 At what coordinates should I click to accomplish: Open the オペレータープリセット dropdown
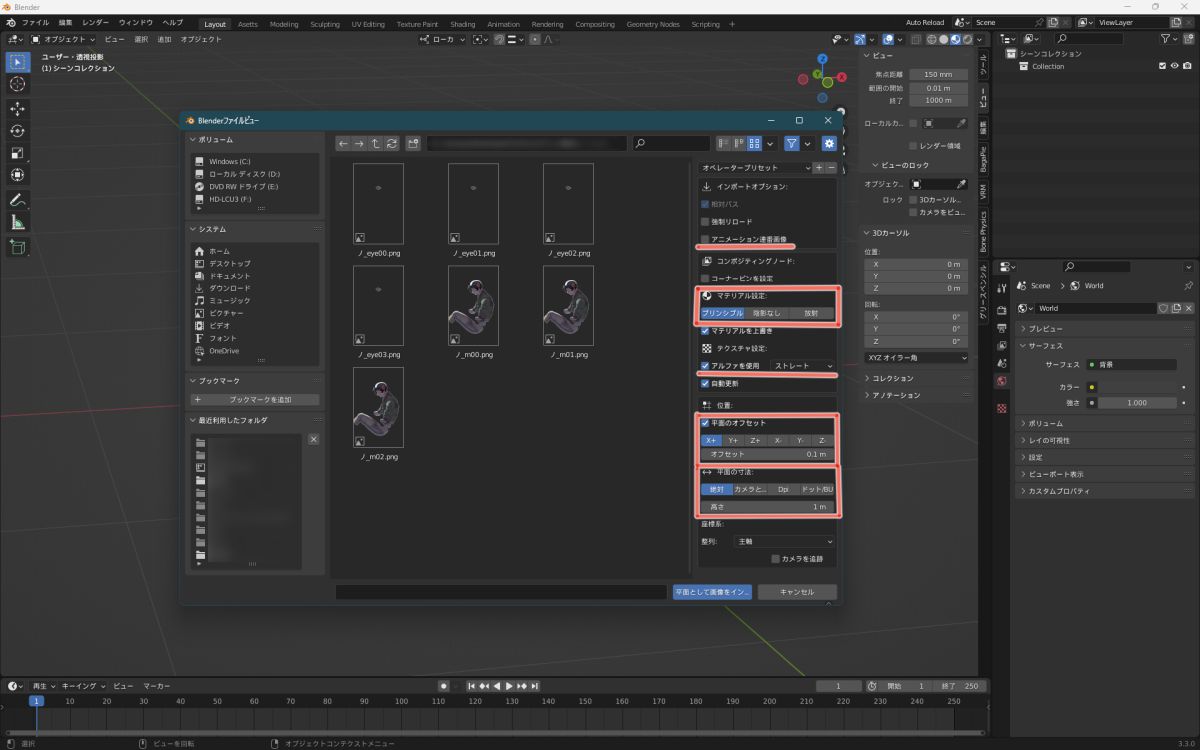point(754,168)
